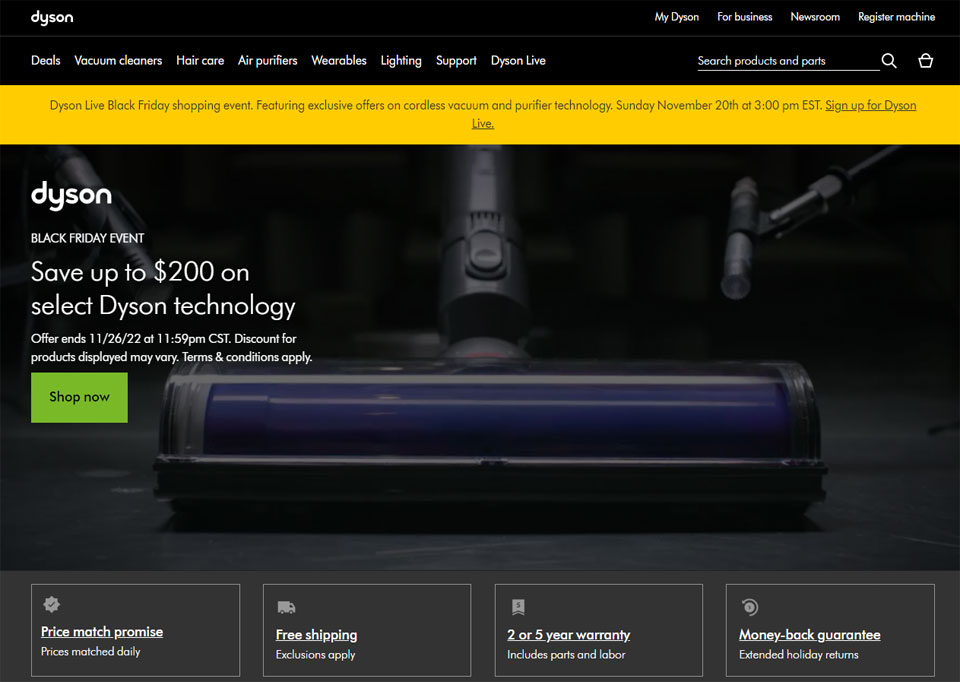Click the green Shop now button

tap(80, 397)
